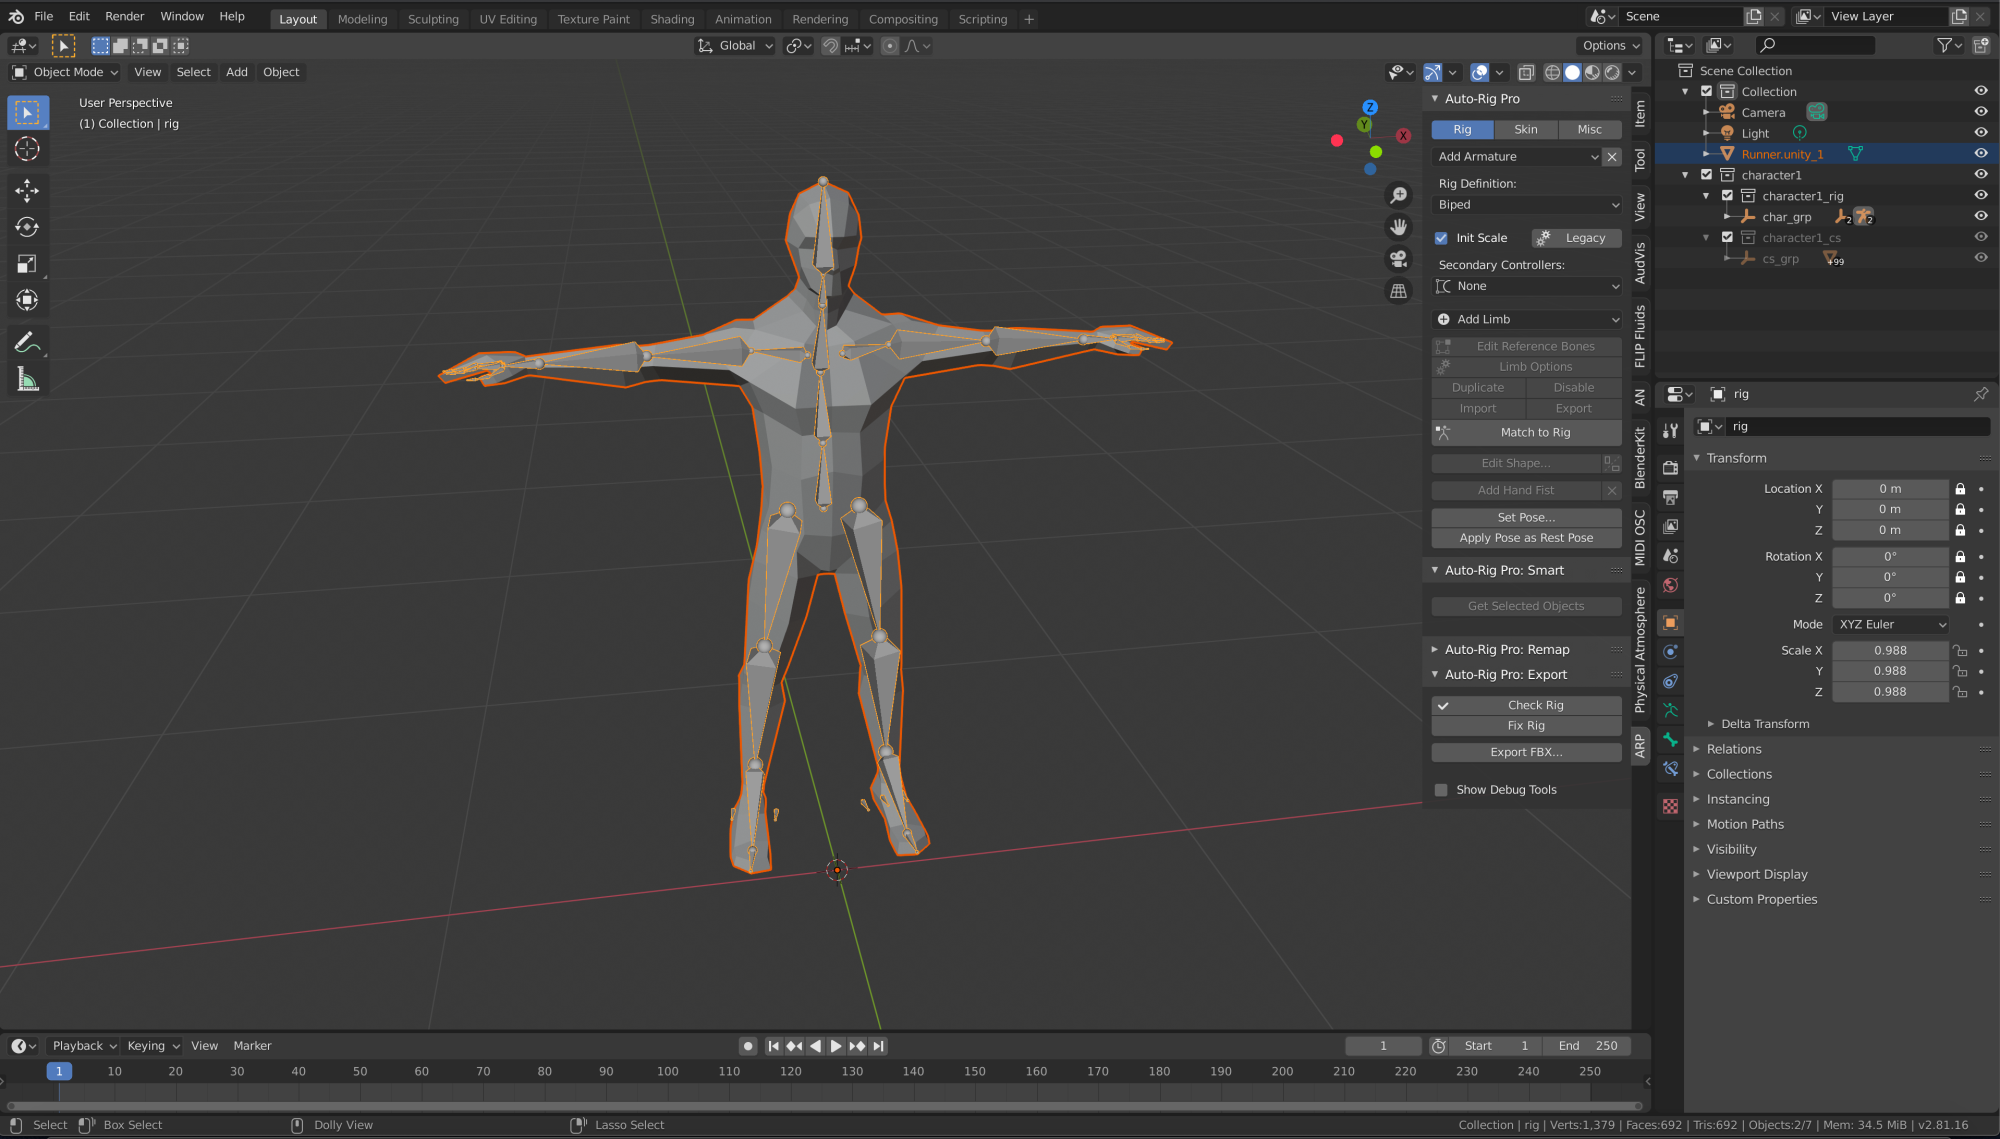Click the outliner filter funnel icon

click(x=1944, y=45)
